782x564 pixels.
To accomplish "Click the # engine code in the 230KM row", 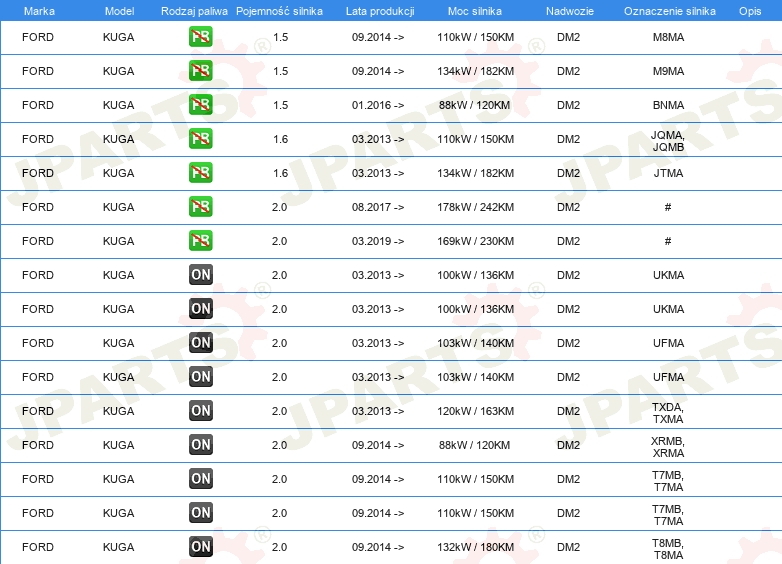I will click(668, 241).
